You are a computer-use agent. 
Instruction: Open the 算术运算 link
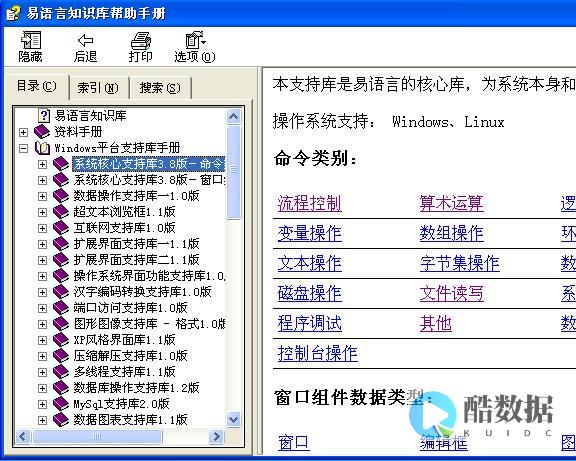tap(451, 203)
